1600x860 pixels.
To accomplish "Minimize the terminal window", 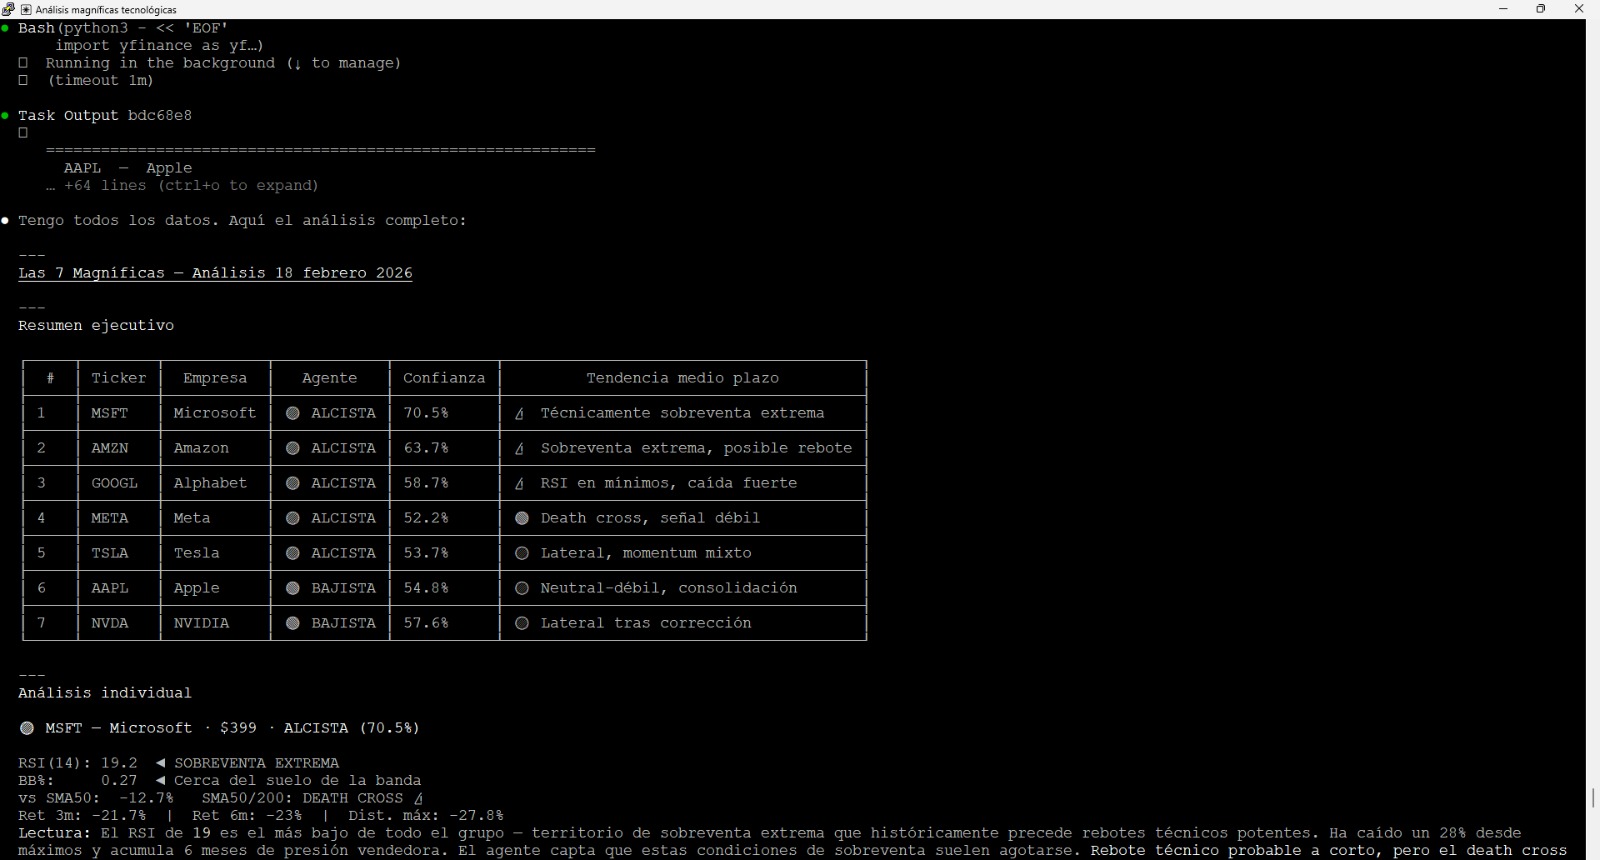I will tap(1503, 9).
